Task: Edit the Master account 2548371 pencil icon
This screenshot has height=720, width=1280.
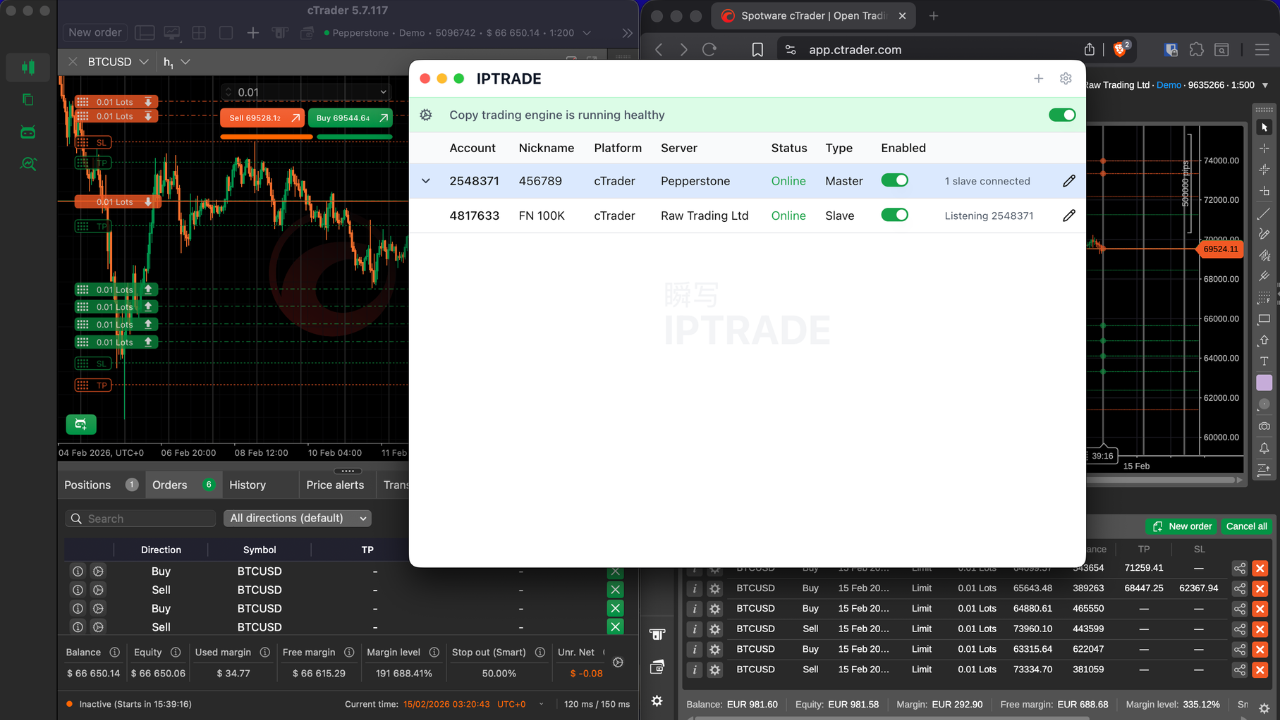Action: point(1069,181)
